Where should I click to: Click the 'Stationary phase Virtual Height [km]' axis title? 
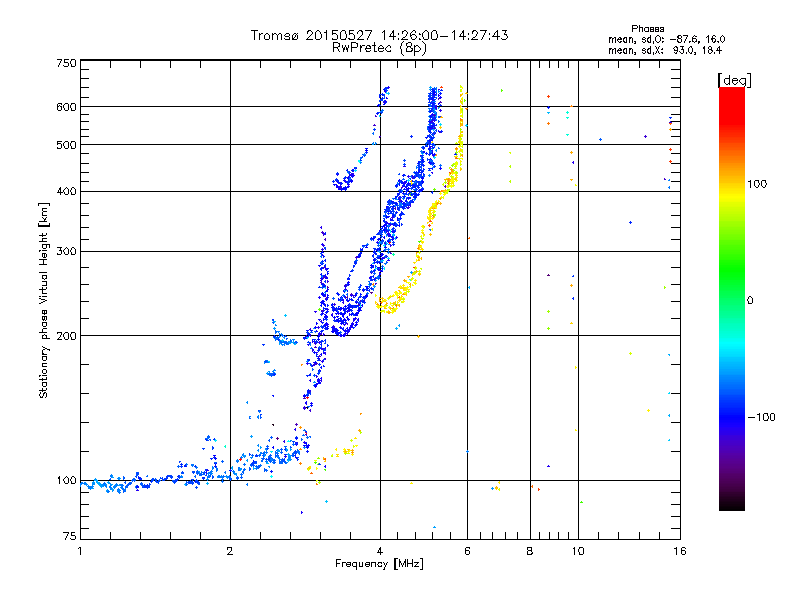coord(44,301)
